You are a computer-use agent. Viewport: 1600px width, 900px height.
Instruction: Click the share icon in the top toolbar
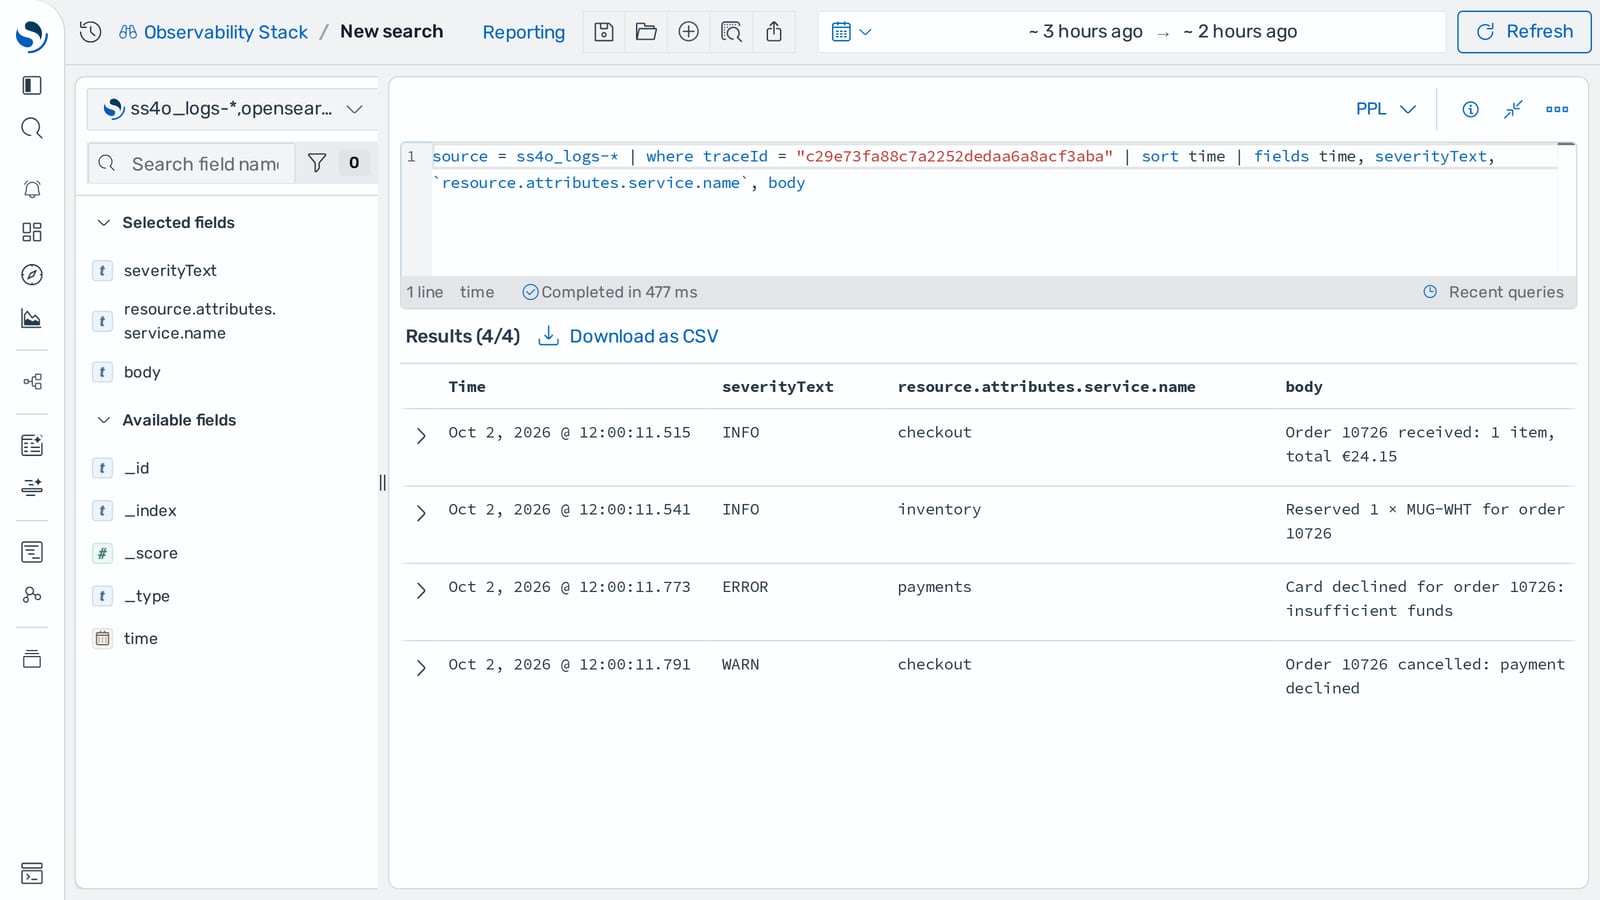[x=774, y=32]
